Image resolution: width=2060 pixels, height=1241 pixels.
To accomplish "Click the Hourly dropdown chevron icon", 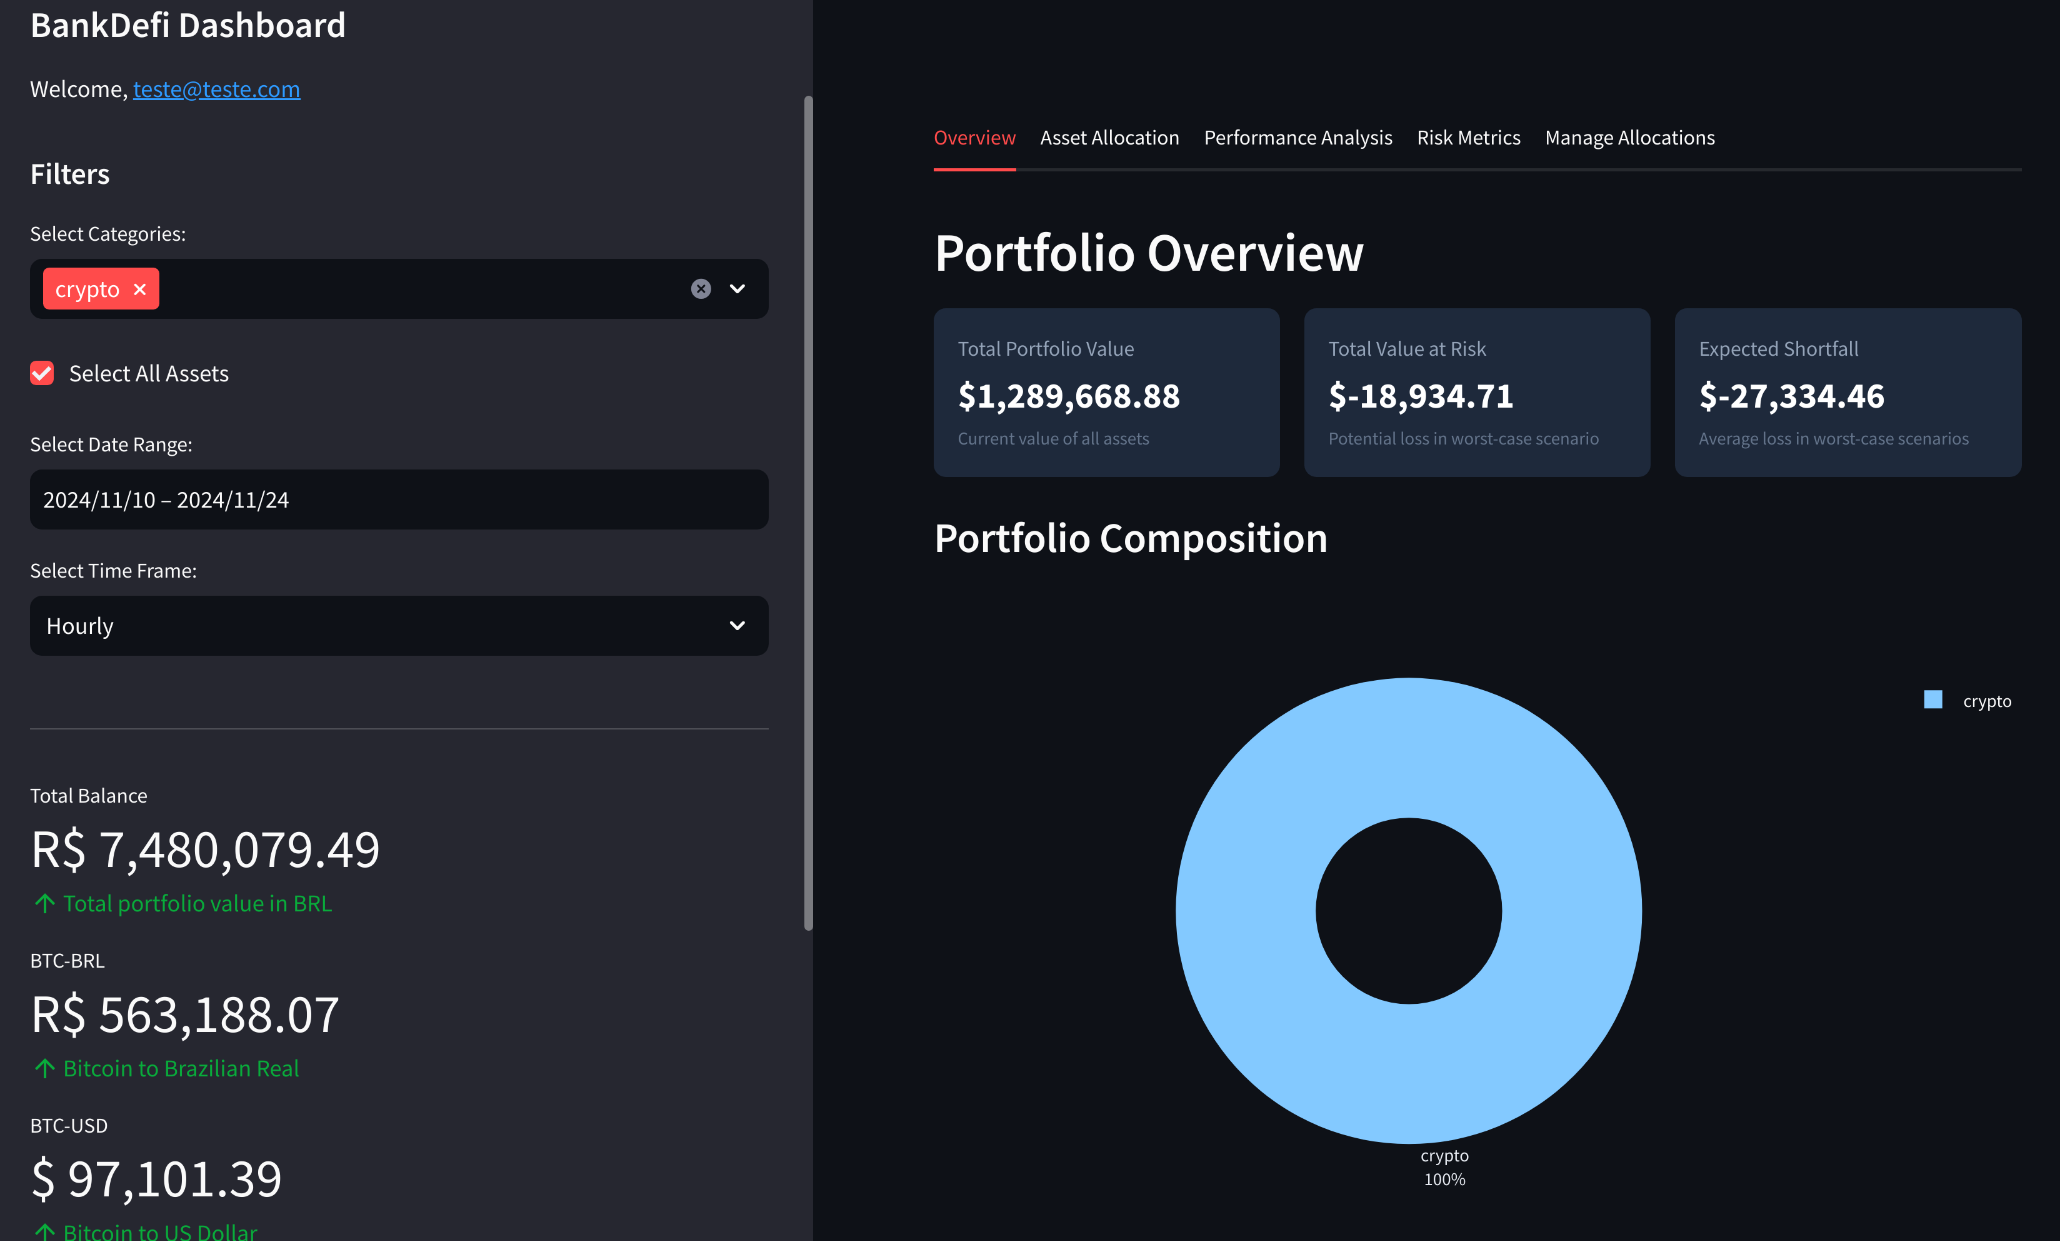I will [738, 626].
